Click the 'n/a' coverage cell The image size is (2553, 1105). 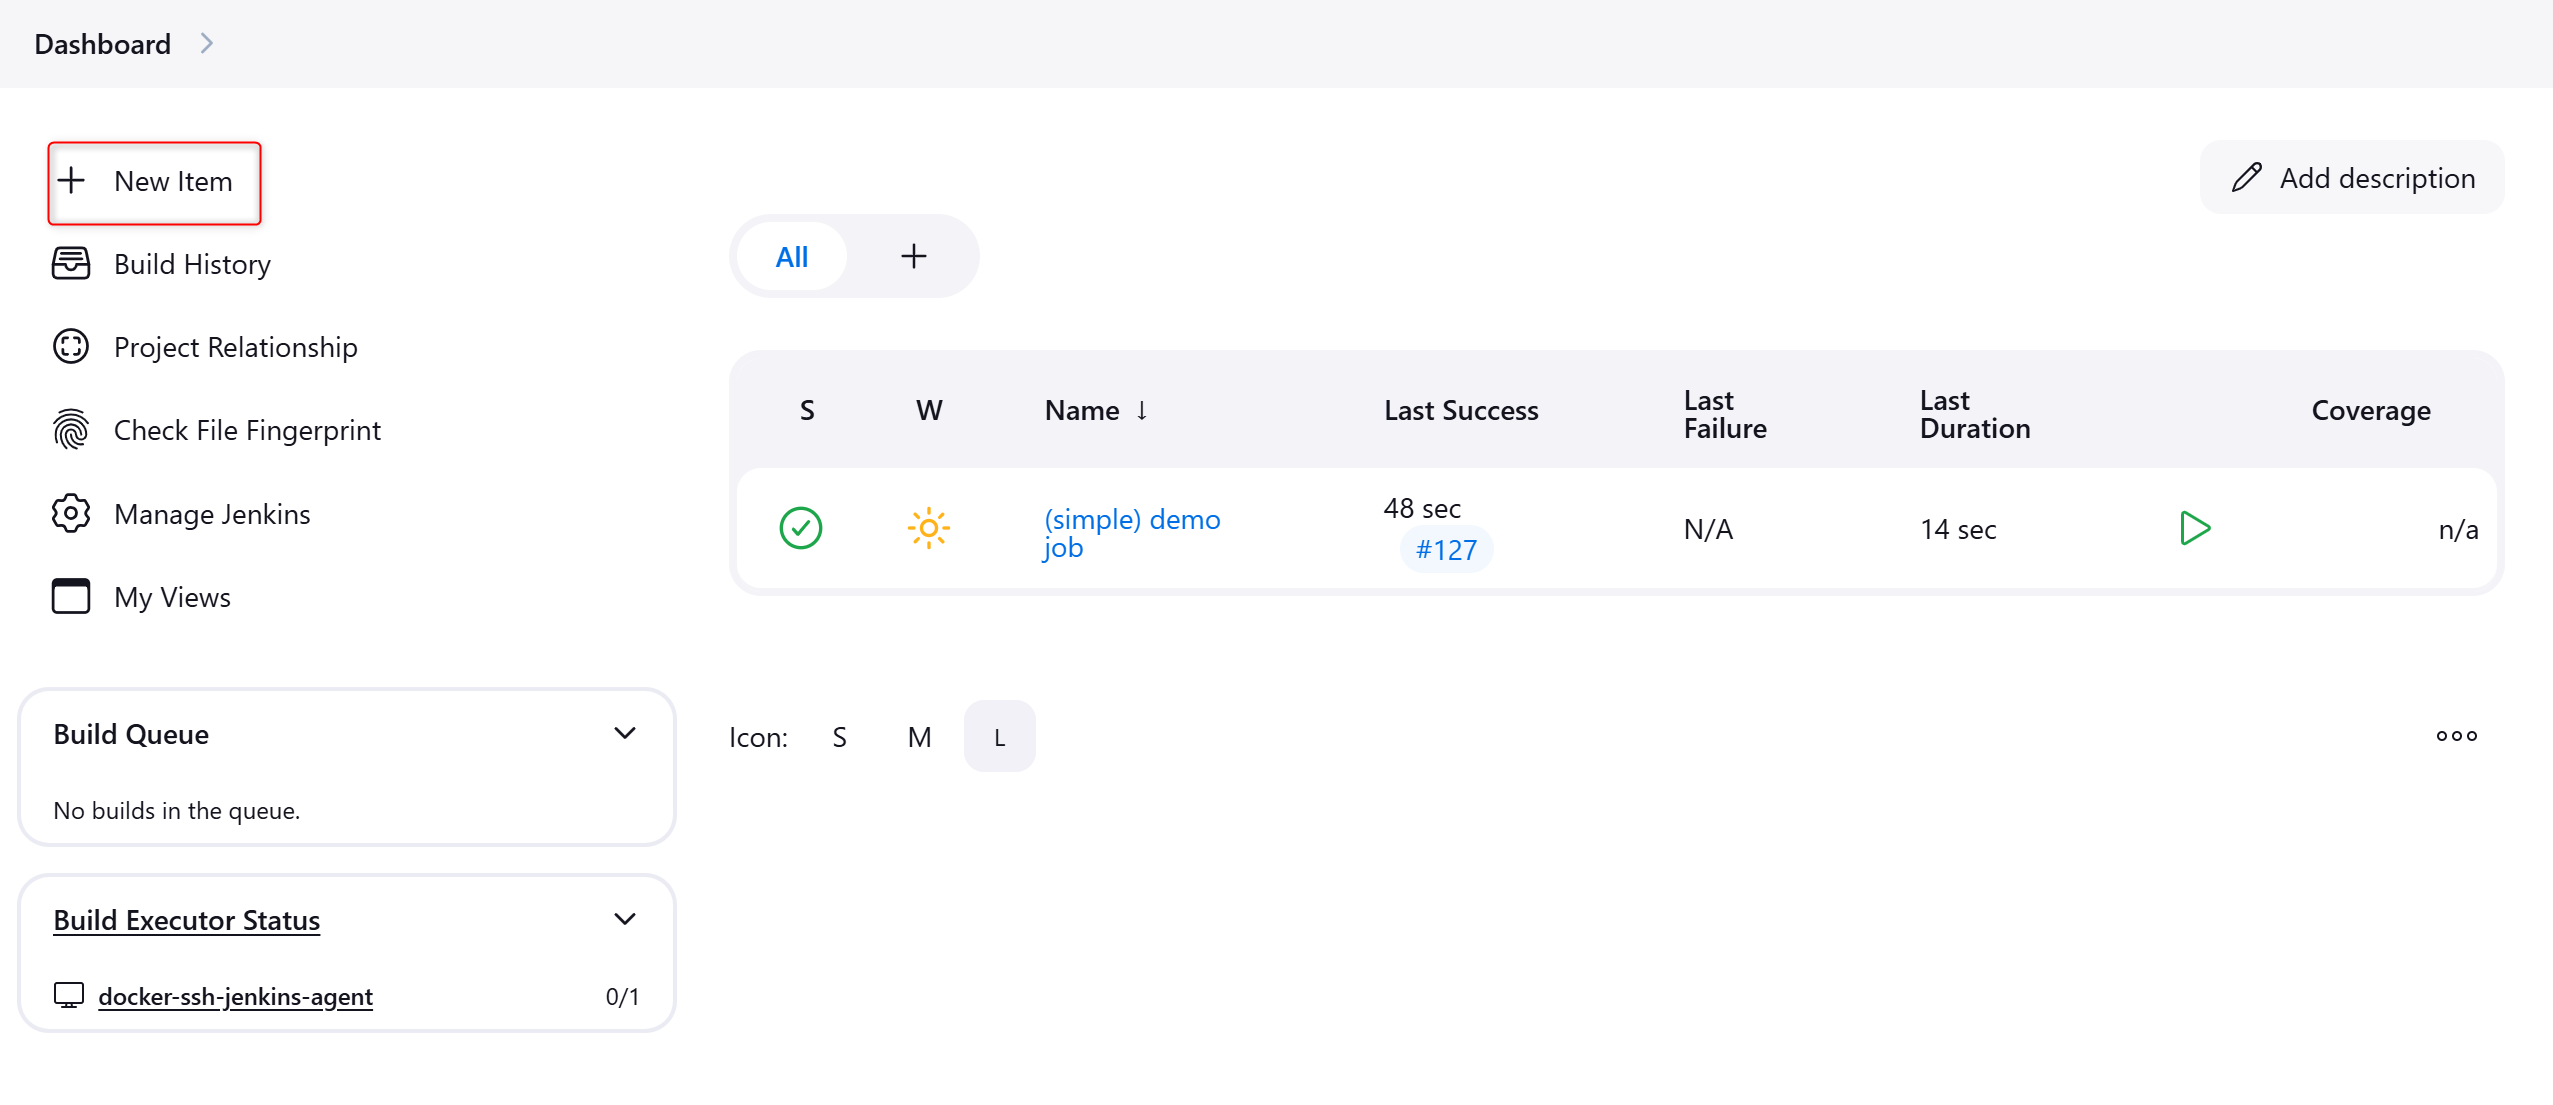point(2458,529)
